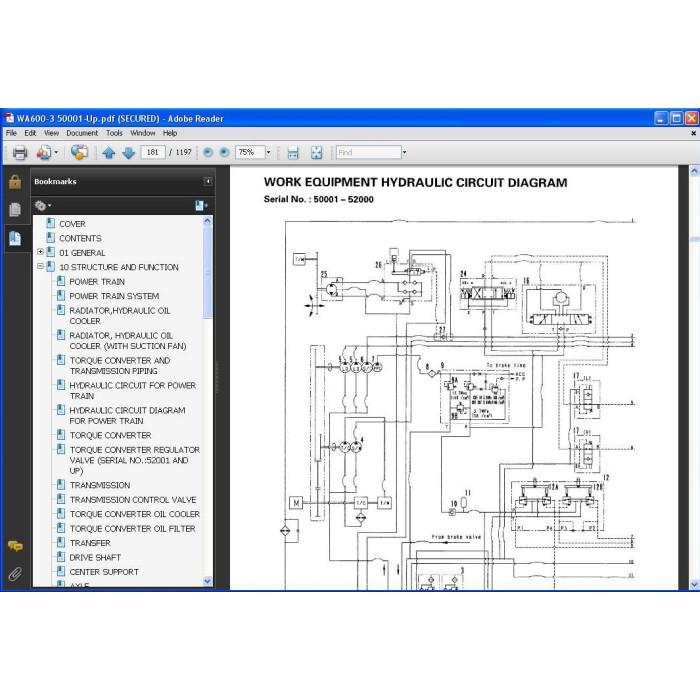Open the Tools menu
Image resolution: width=700 pixels, height=700 pixels.
[114, 133]
